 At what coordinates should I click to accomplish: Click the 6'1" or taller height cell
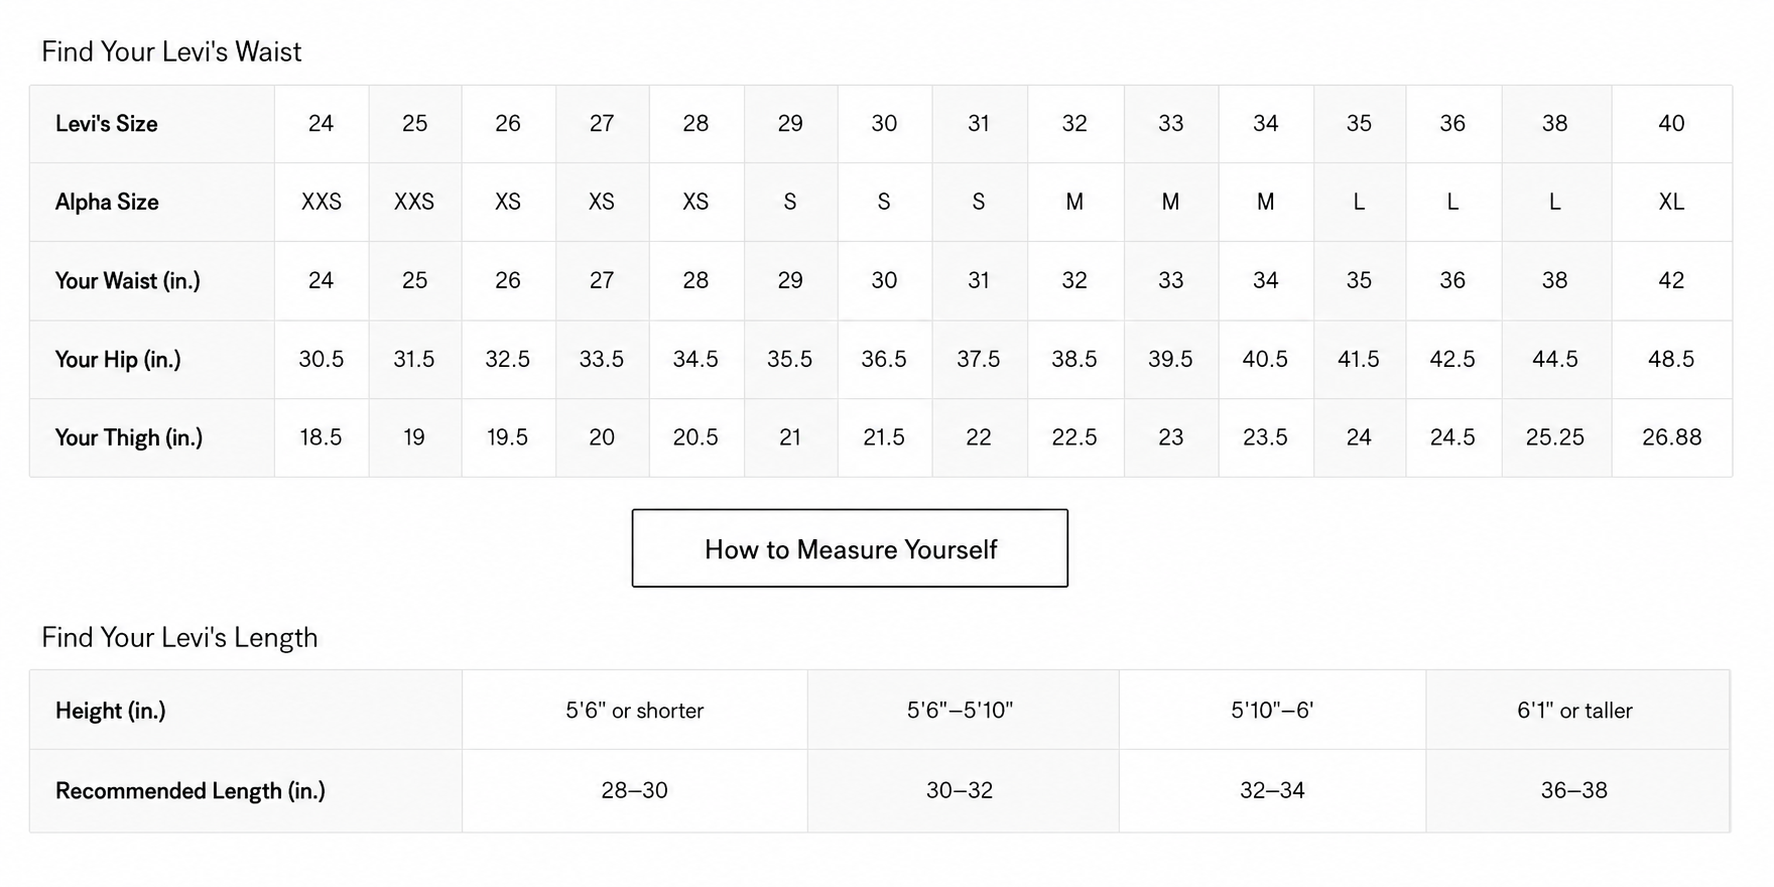(1575, 710)
